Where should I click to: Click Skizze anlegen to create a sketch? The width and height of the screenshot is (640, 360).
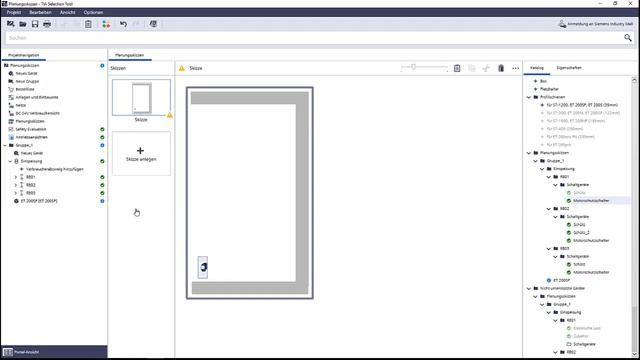[141, 154]
